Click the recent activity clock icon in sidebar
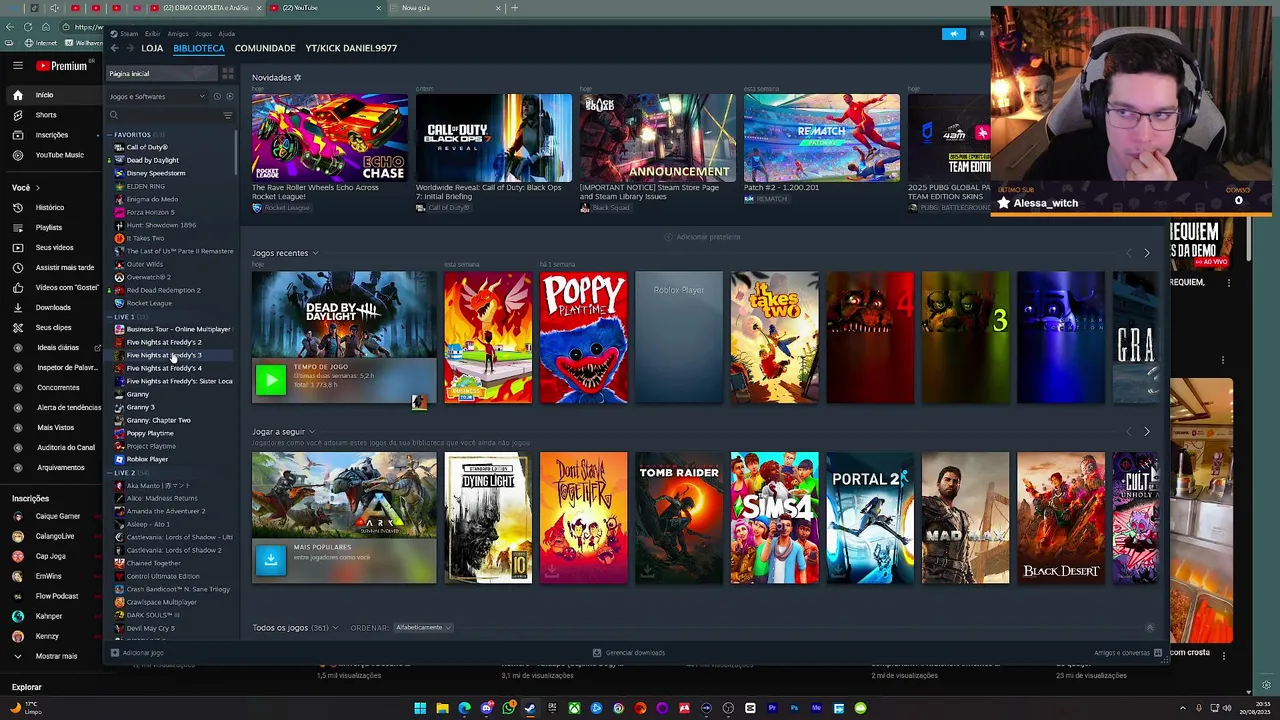Viewport: 1280px width, 720px height. (x=217, y=96)
